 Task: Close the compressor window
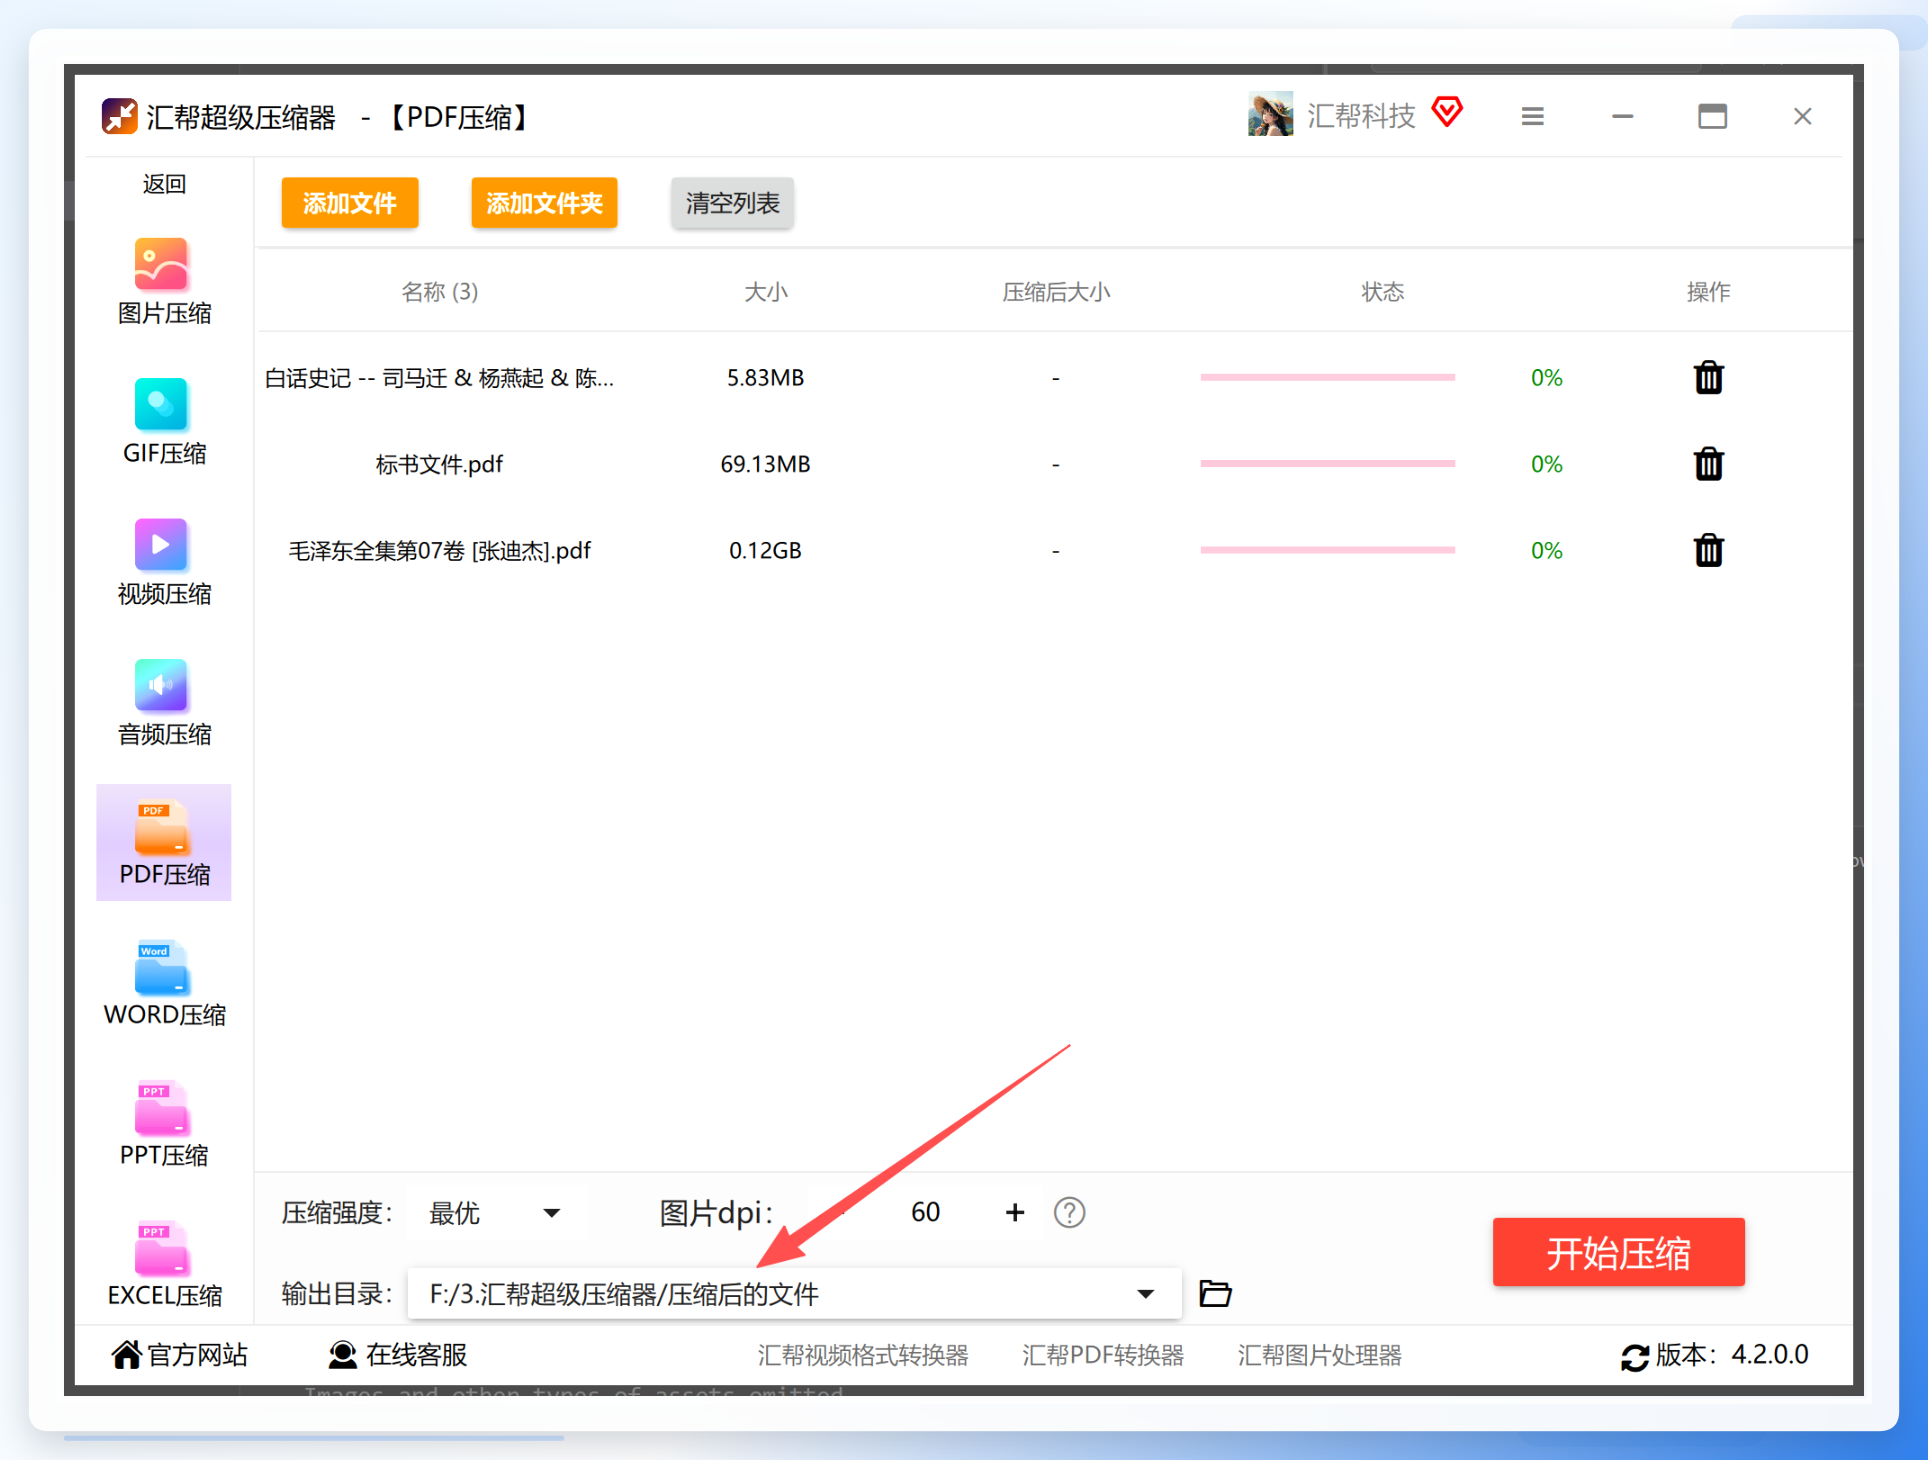1802,116
